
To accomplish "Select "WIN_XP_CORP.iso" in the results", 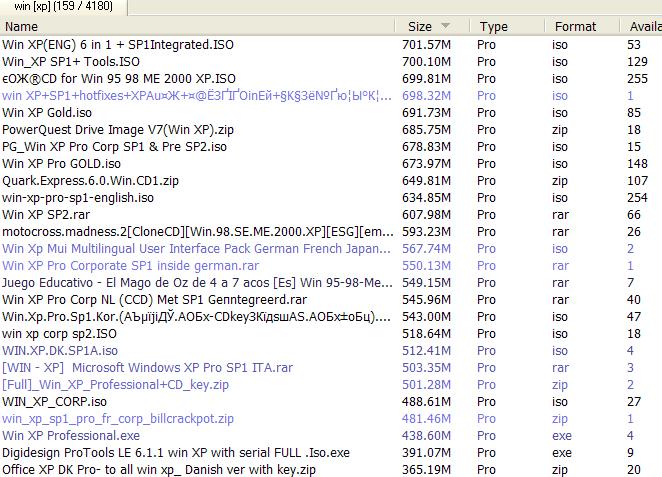I will 54,402.
